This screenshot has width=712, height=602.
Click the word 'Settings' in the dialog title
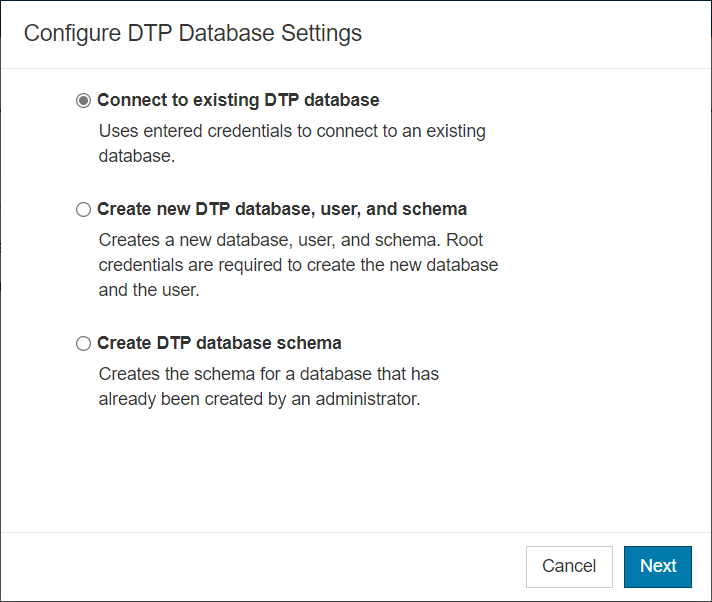321,34
